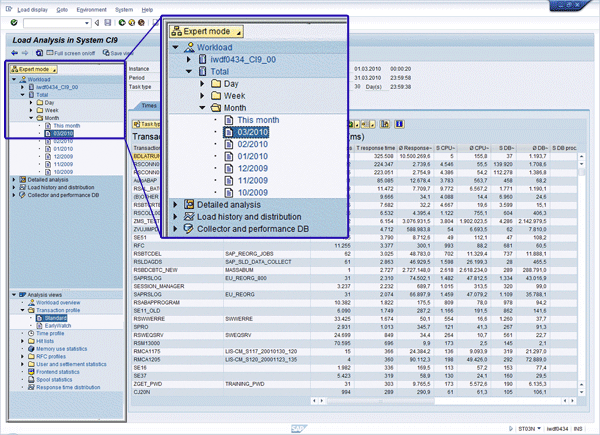The height and width of the screenshot is (435, 600).
Task: Click the green Enter checkmark icon
Action: click(x=14, y=23)
